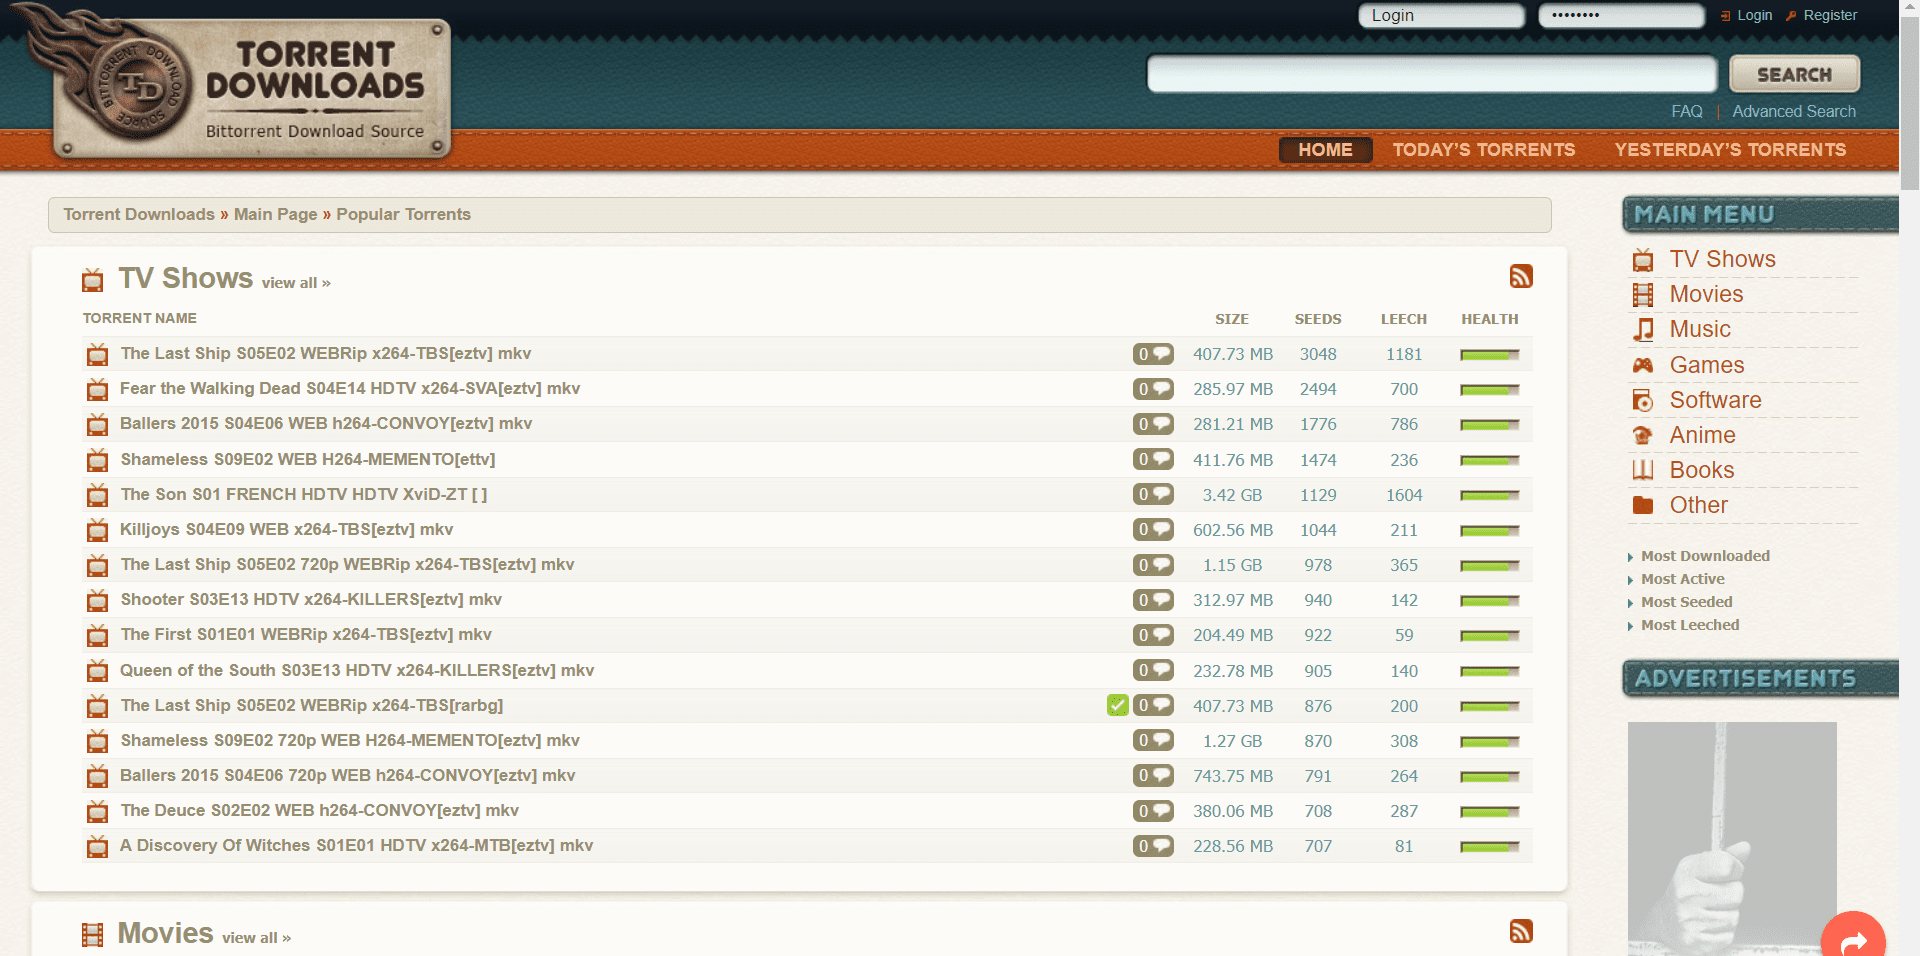This screenshot has height=956, width=1920.
Task: Click the Books icon in the main menu
Action: [x=1643, y=470]
